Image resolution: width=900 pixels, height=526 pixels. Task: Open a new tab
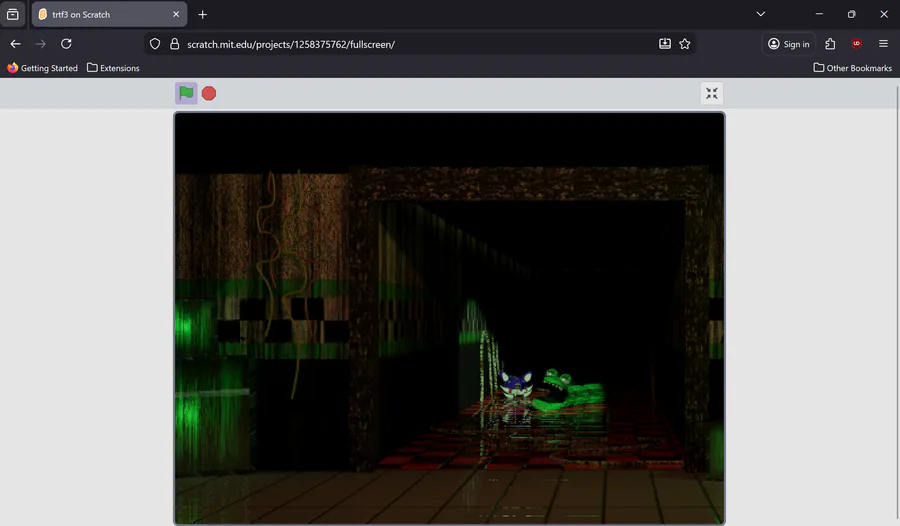203,14
